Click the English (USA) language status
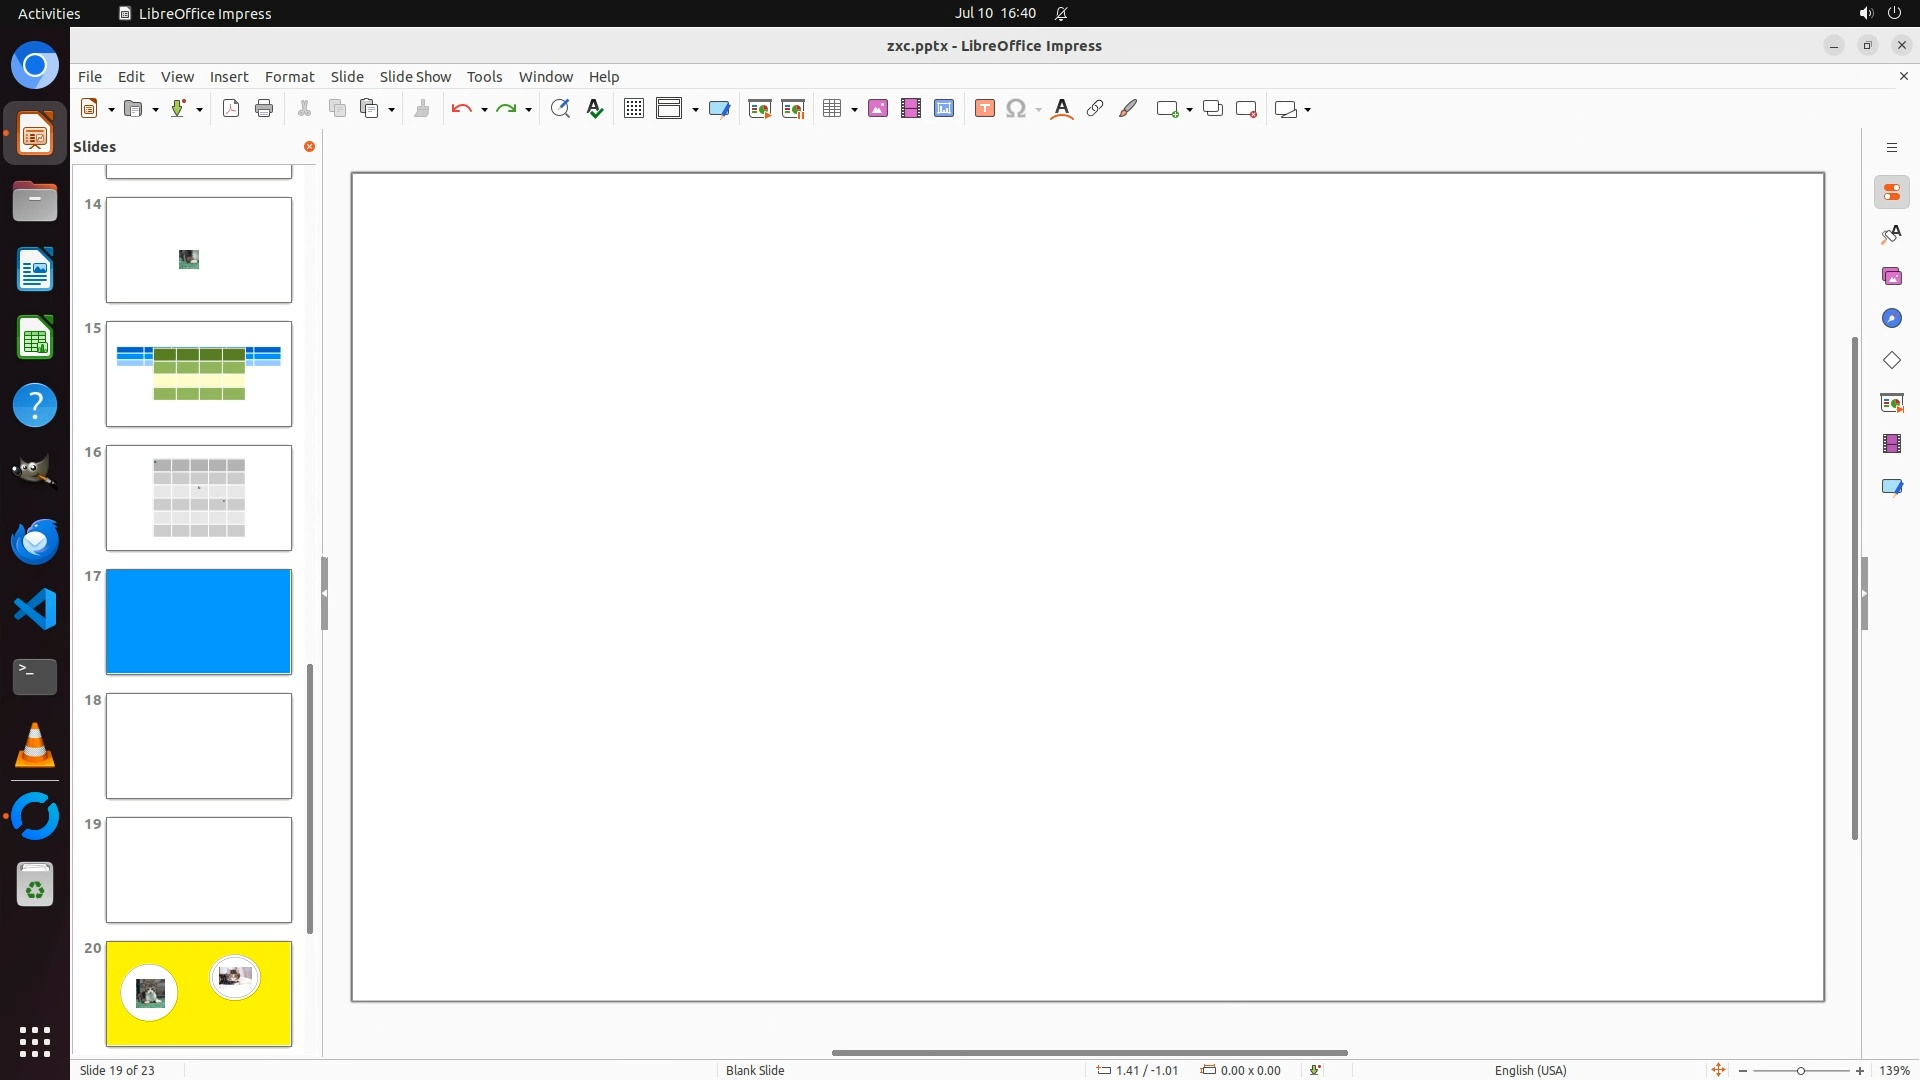The height and width of the screenshot is (1080, 1920). [1530, 1070]
